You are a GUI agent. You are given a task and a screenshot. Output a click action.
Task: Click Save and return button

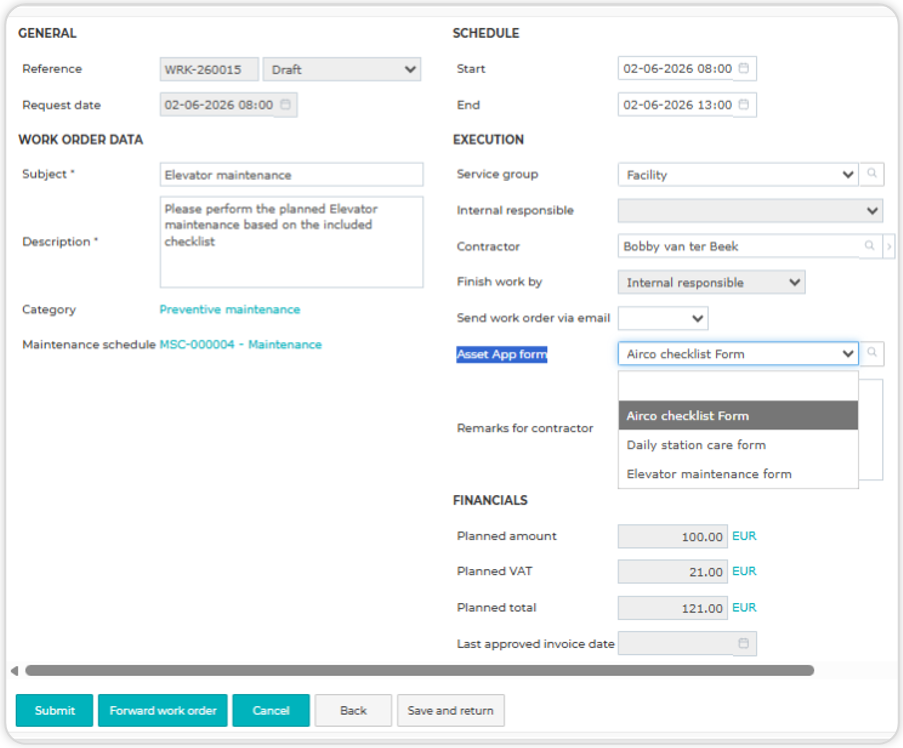(x=450, y=710)
